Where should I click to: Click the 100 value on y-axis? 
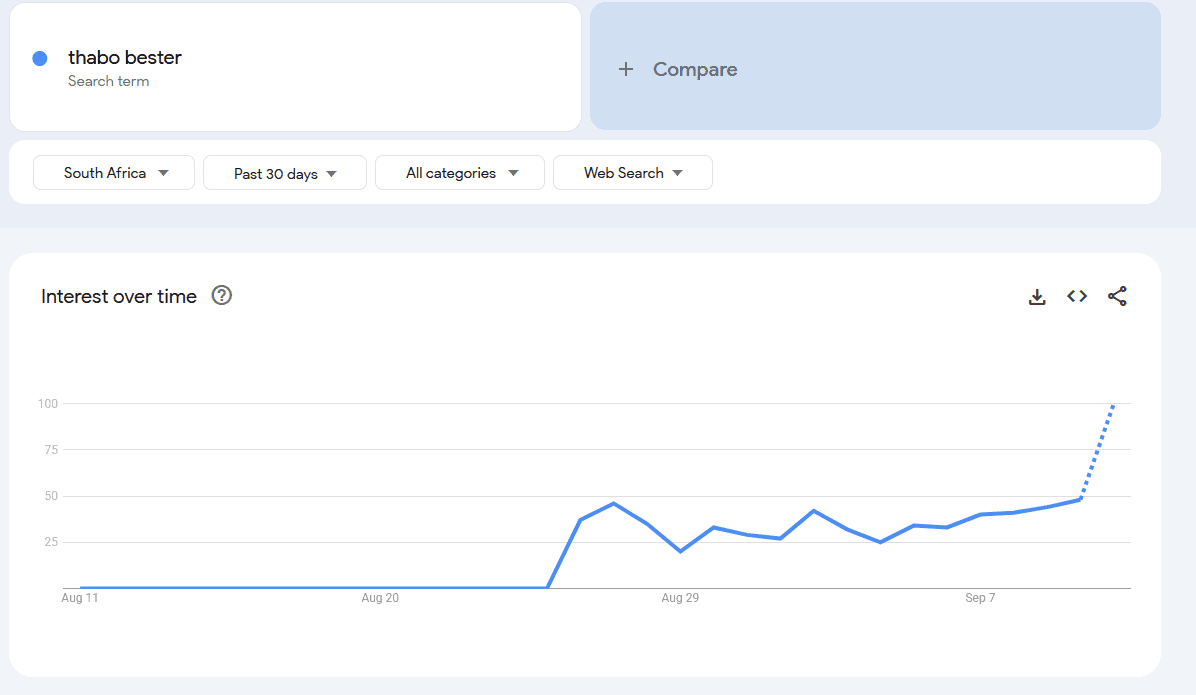pyautogui.click(x=47, y=404)
